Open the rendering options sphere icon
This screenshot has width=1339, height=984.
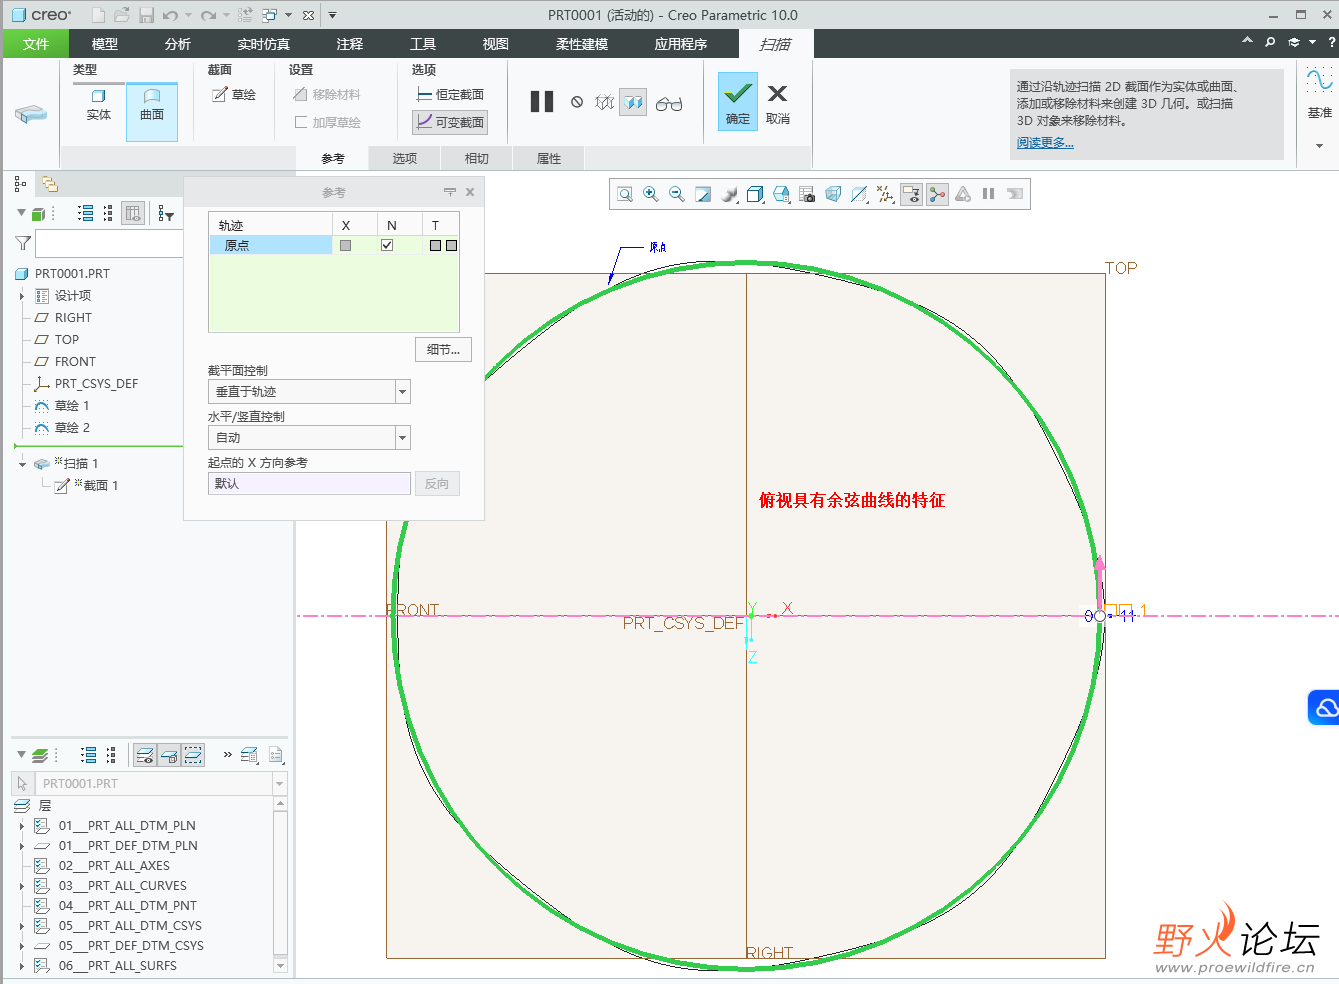[x=730, y=194]
